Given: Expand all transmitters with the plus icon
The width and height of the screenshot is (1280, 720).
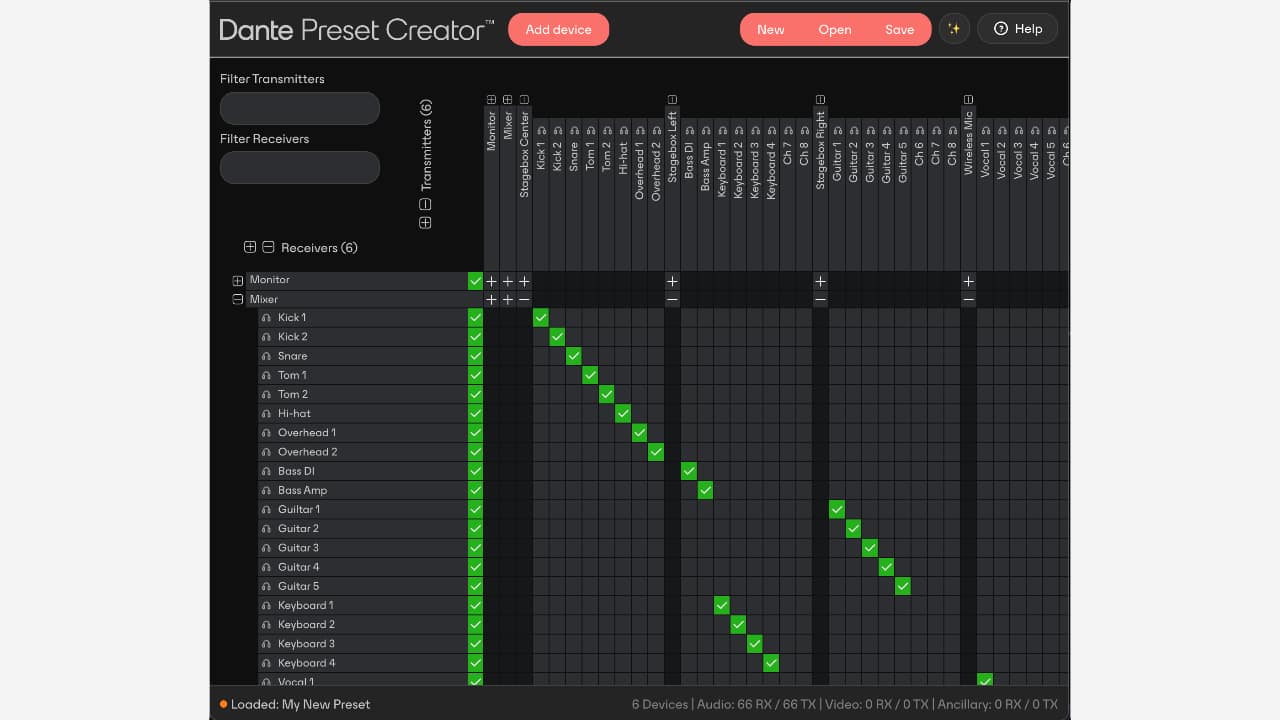Looking at the screenshot, I should coord(425,223).
